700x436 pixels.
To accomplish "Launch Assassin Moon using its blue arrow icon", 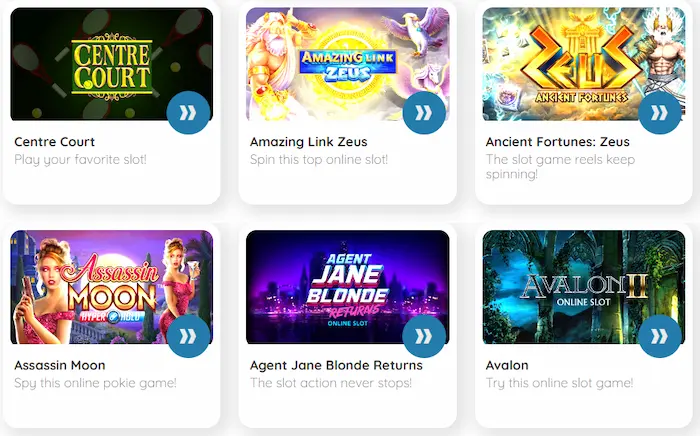I will coord(188,336).
